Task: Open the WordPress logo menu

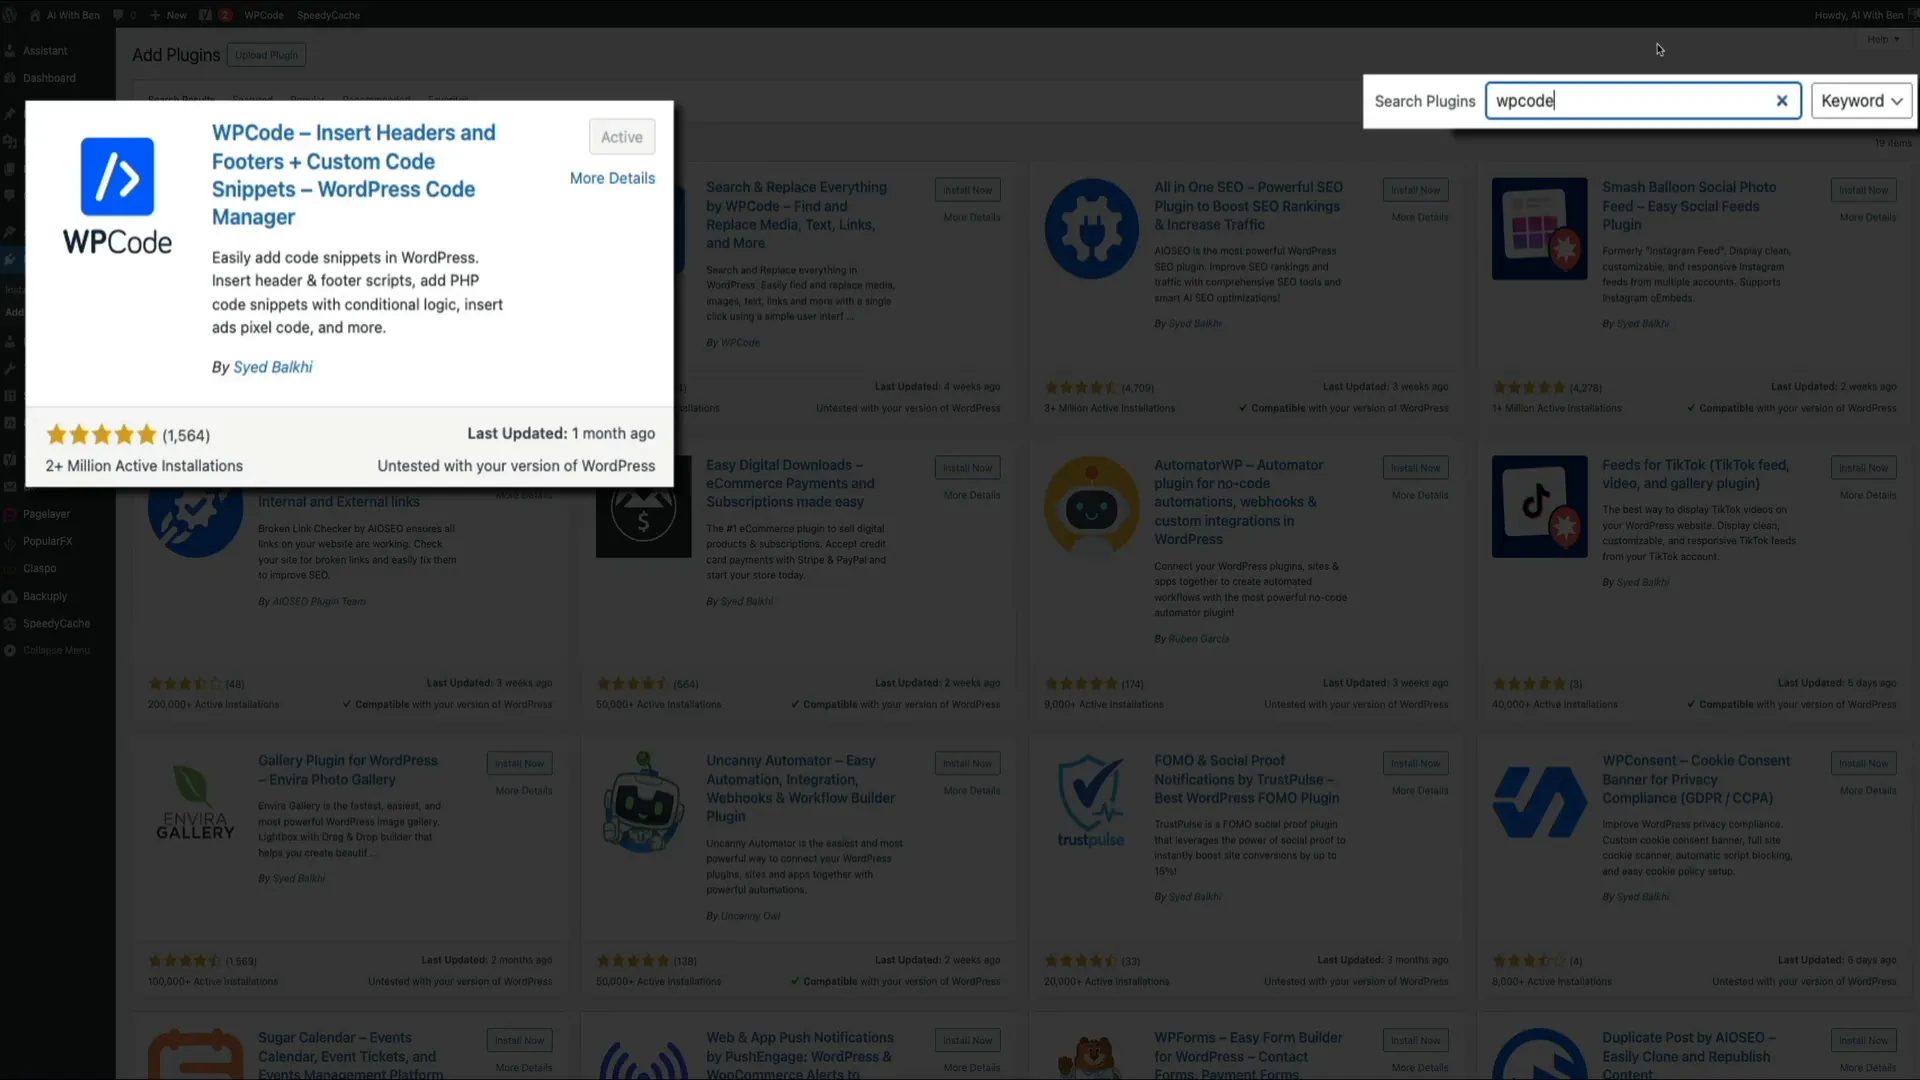Action: click(x=11, y=15)
